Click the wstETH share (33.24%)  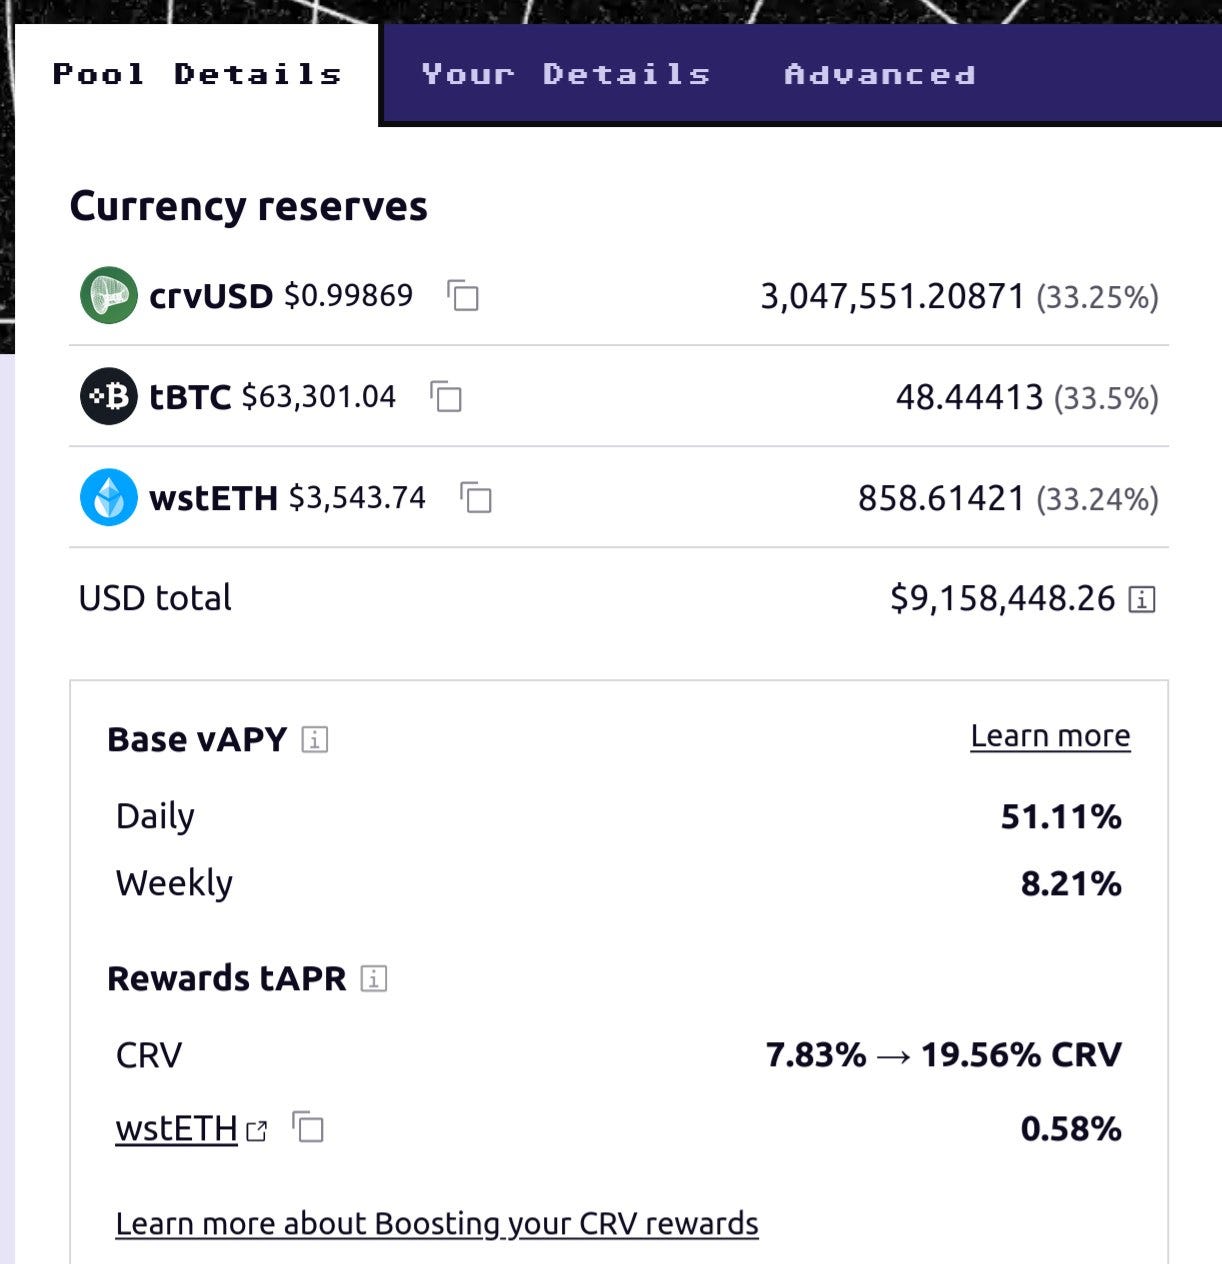(1098, 499)
